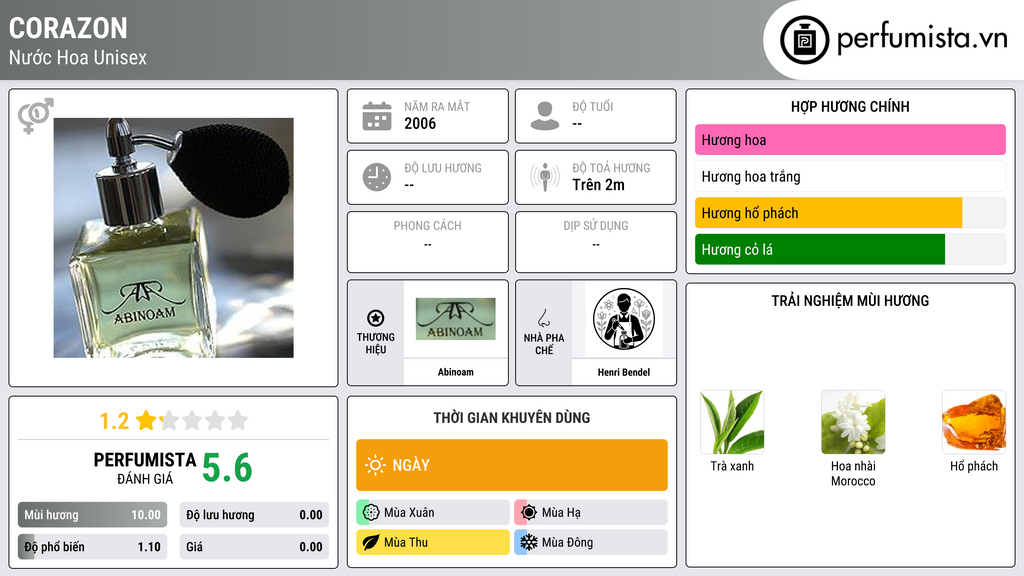Open the Abinoam brand name link
The width and height of the screenshot is (1024, 576).
point(456,372)
